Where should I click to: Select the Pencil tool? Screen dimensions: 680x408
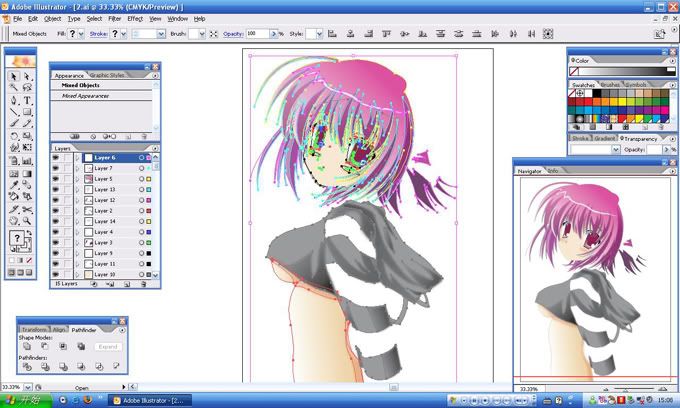[27, 124]
